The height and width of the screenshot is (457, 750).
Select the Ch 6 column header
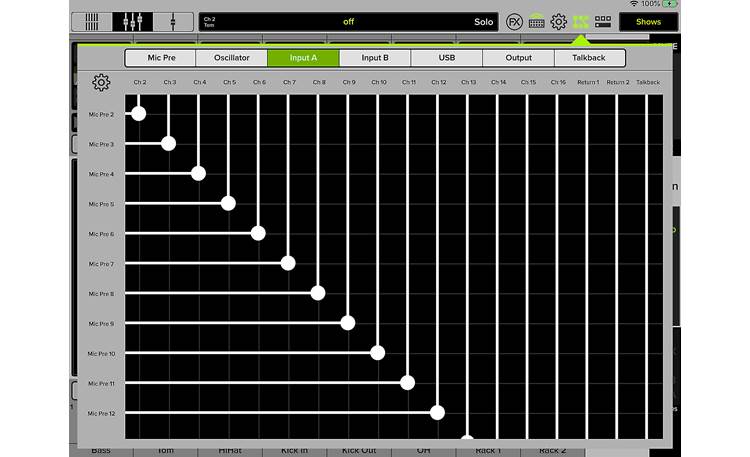259,82
